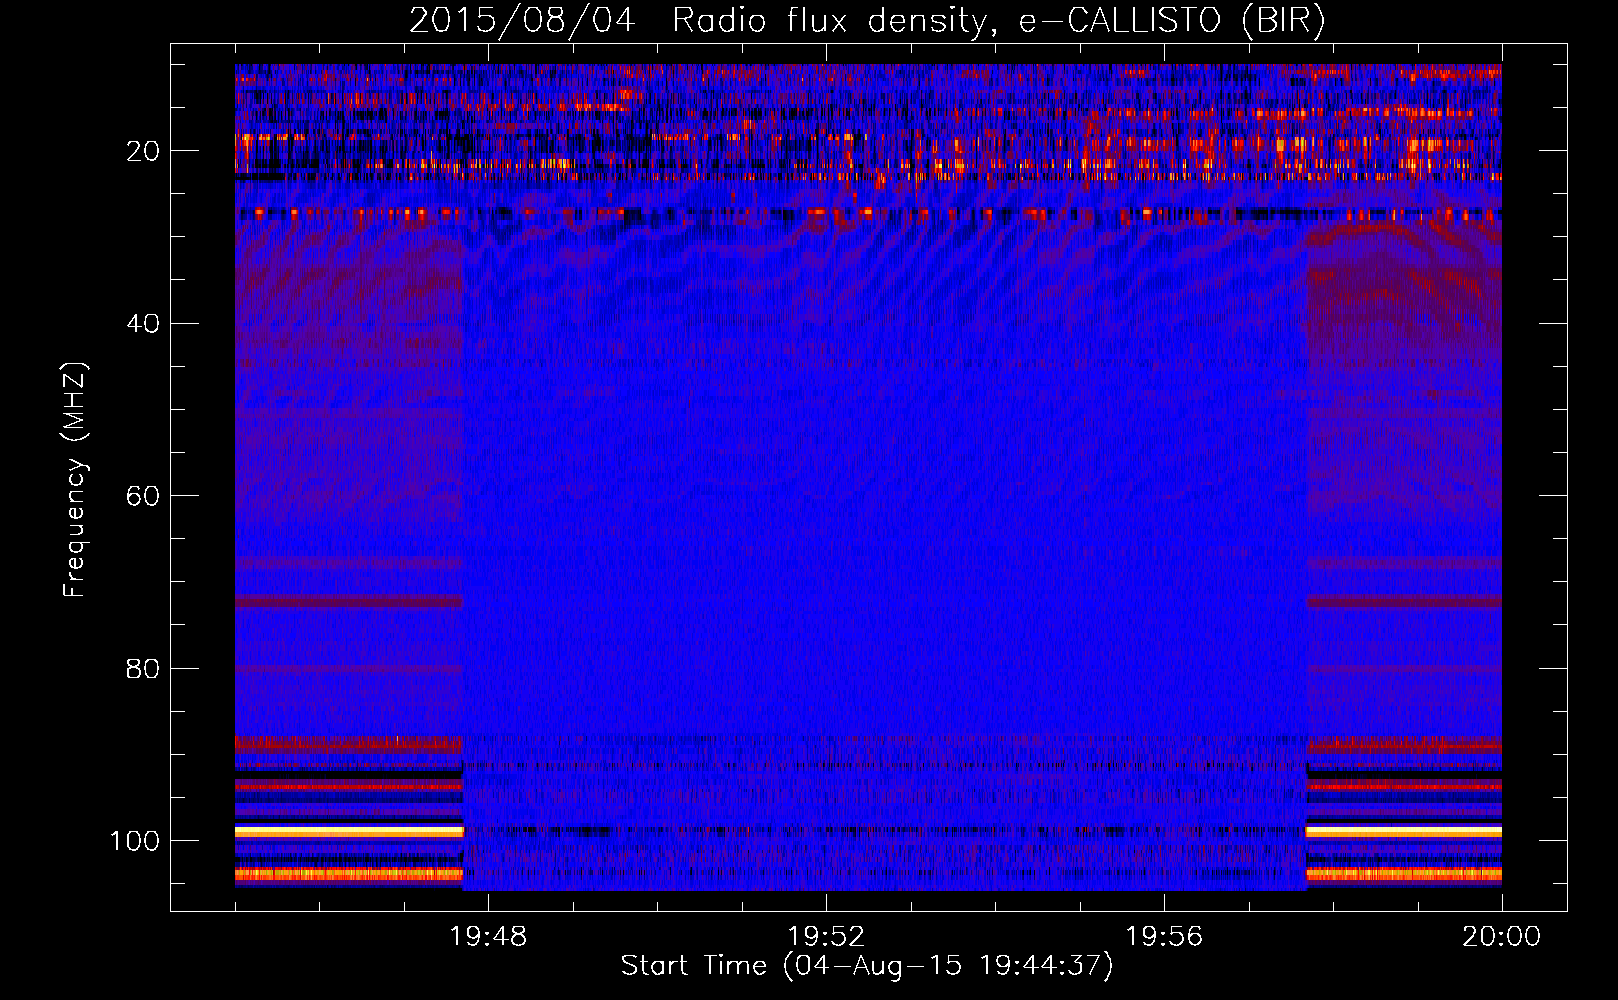Click the 100 MHz frequency tick label
Viewport: 1618px width, 1000px height.
click(x=135, y=841)
